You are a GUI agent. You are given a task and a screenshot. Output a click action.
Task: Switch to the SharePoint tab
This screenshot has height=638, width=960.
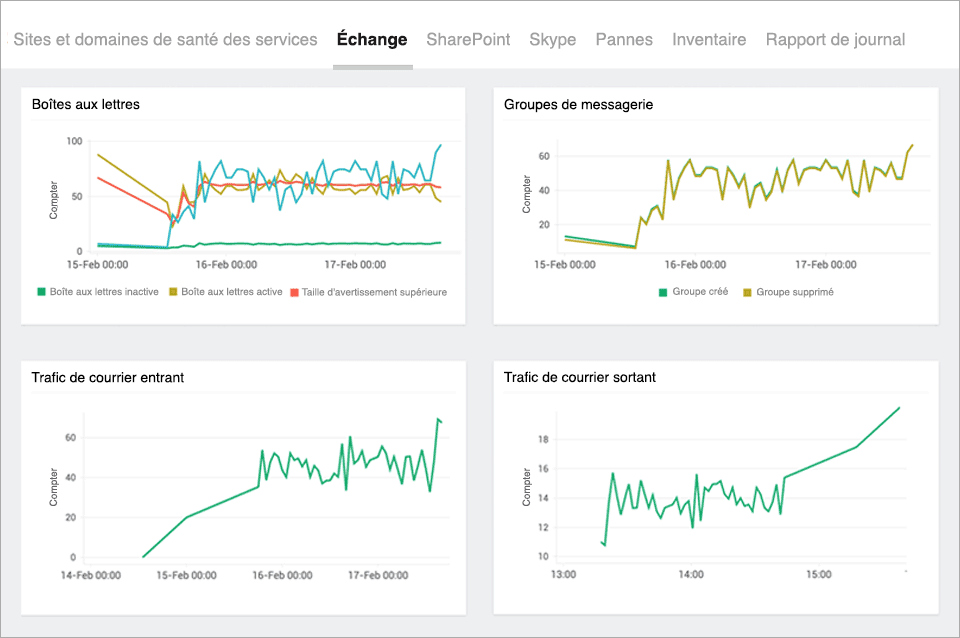(x=468, y=40)
